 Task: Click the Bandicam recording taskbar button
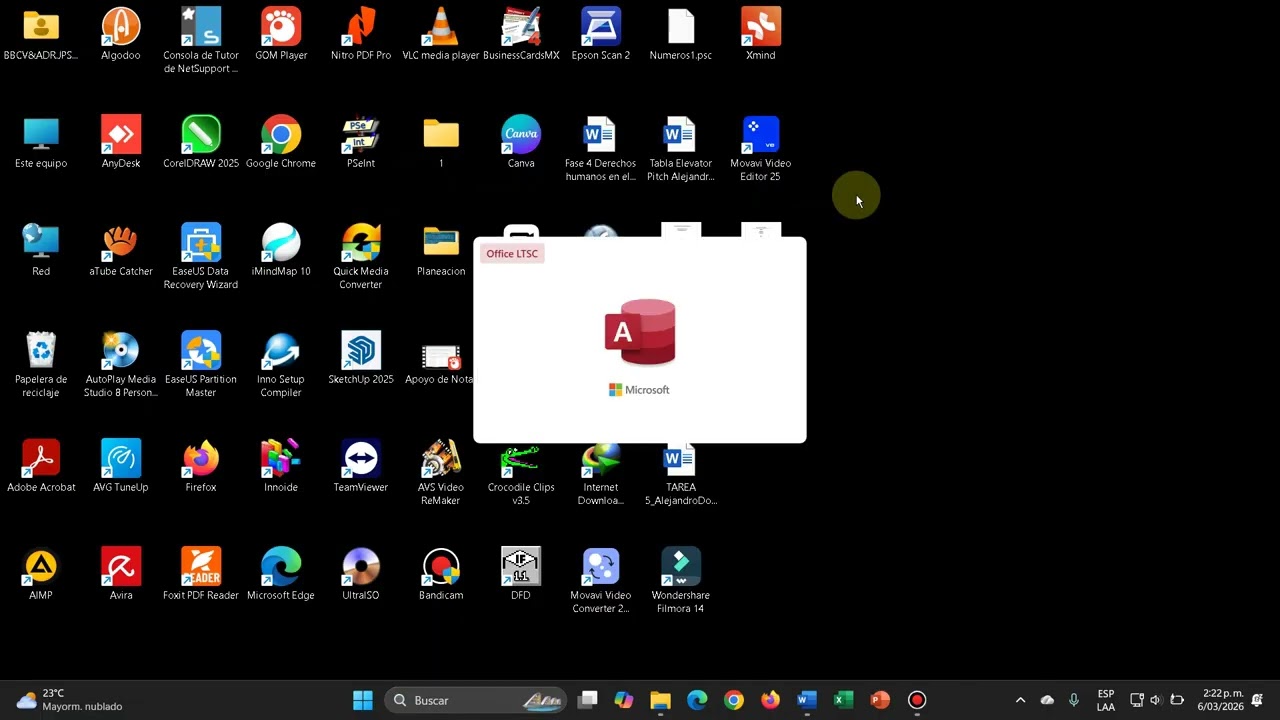click(x=917, y=700)
